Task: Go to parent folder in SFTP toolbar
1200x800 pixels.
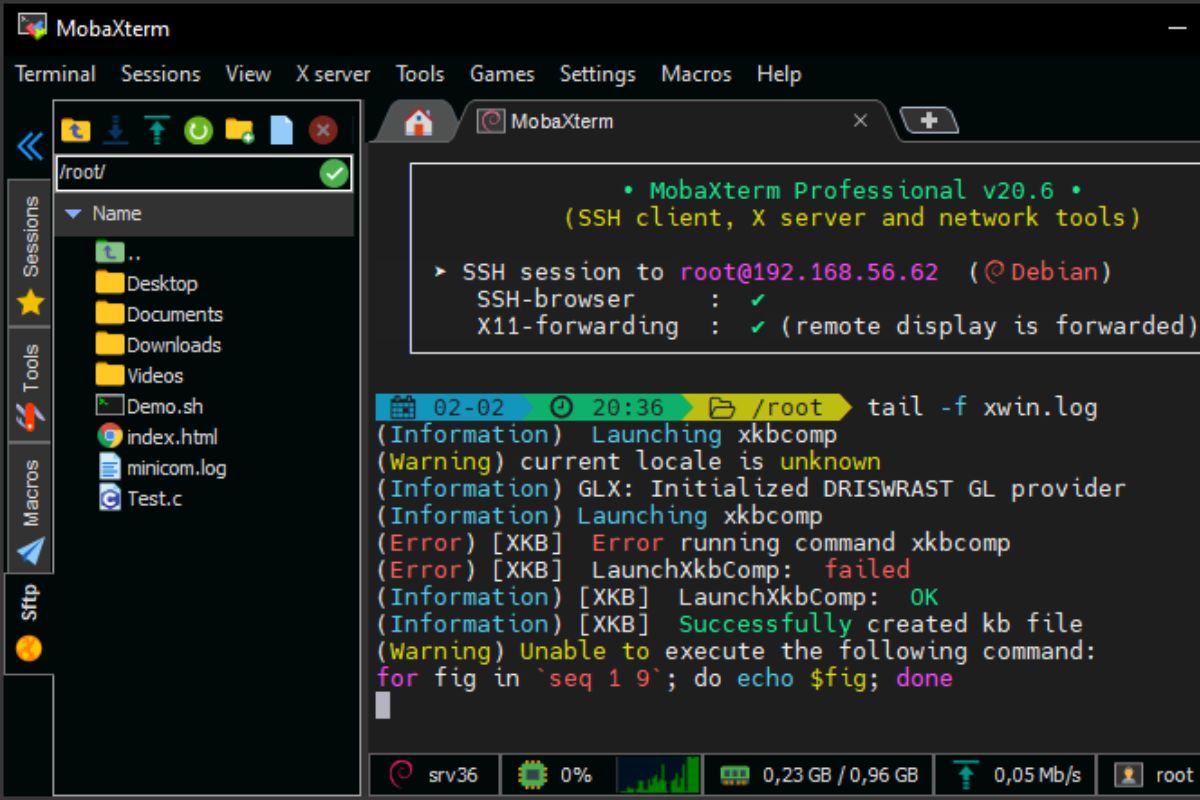Action: pos(75,130)
